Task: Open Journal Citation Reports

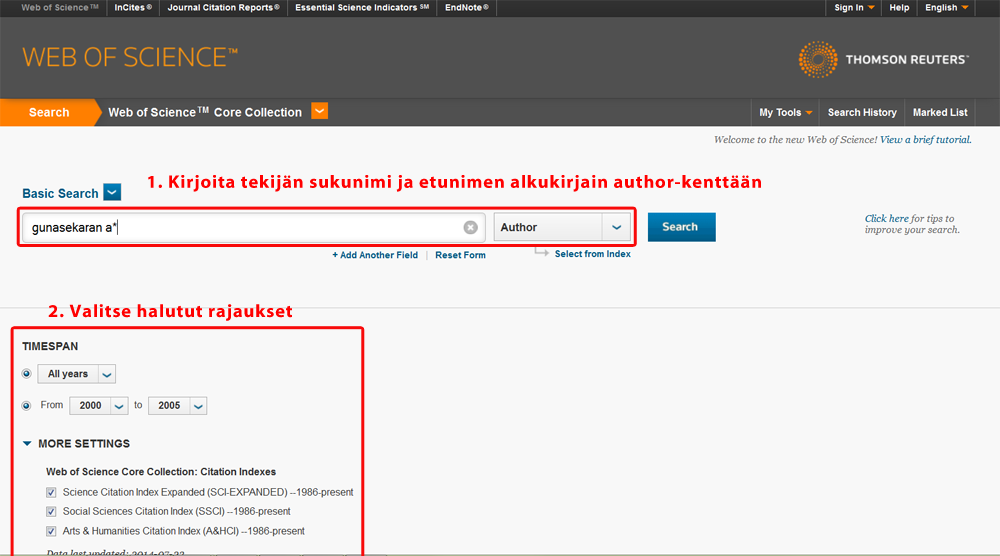Action: [223, 8]
